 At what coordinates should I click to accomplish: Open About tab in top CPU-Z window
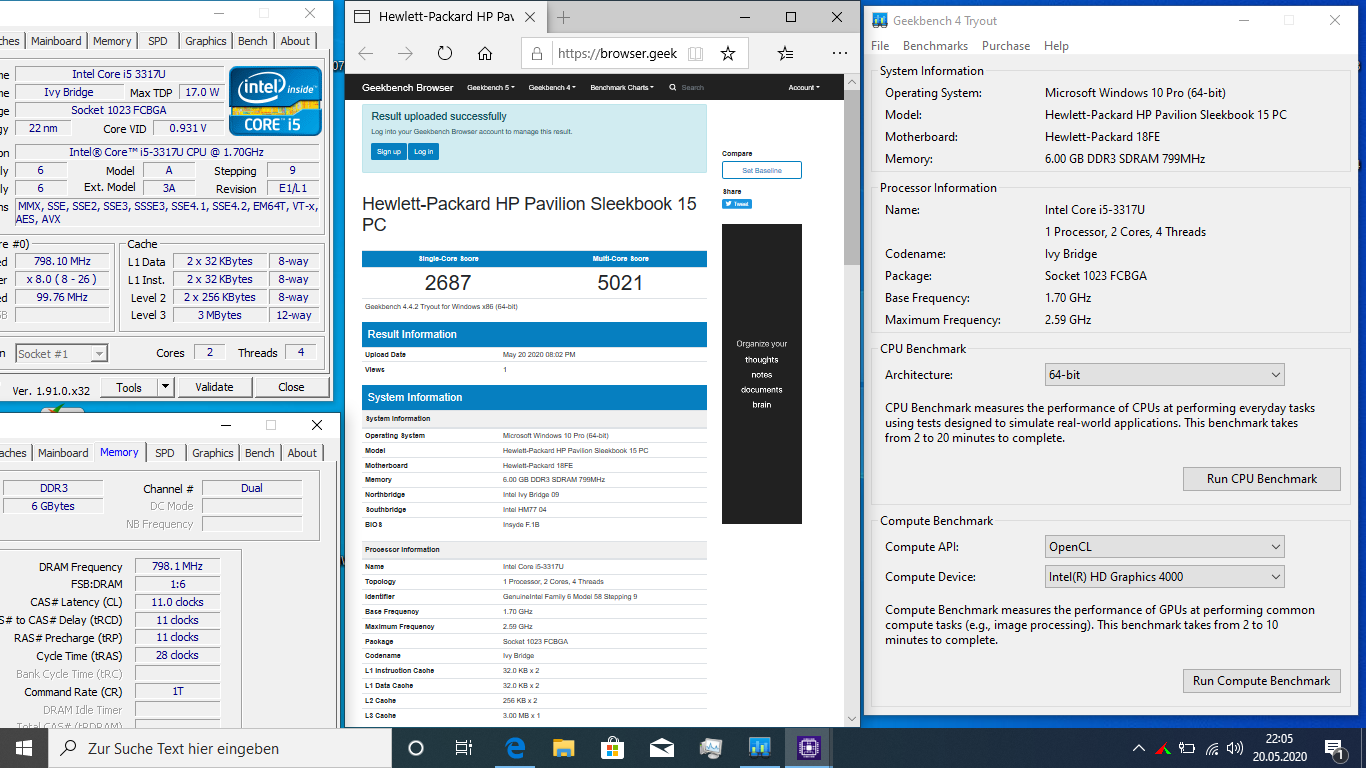pyautogui.click(x=295, y=41)
